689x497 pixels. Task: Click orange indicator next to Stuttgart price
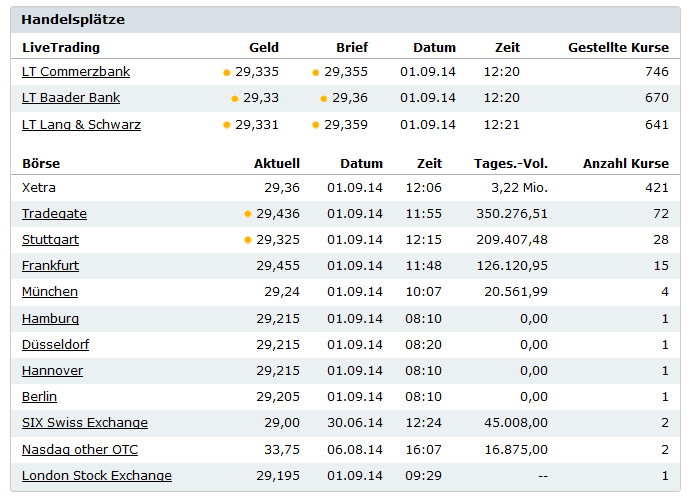248,240
